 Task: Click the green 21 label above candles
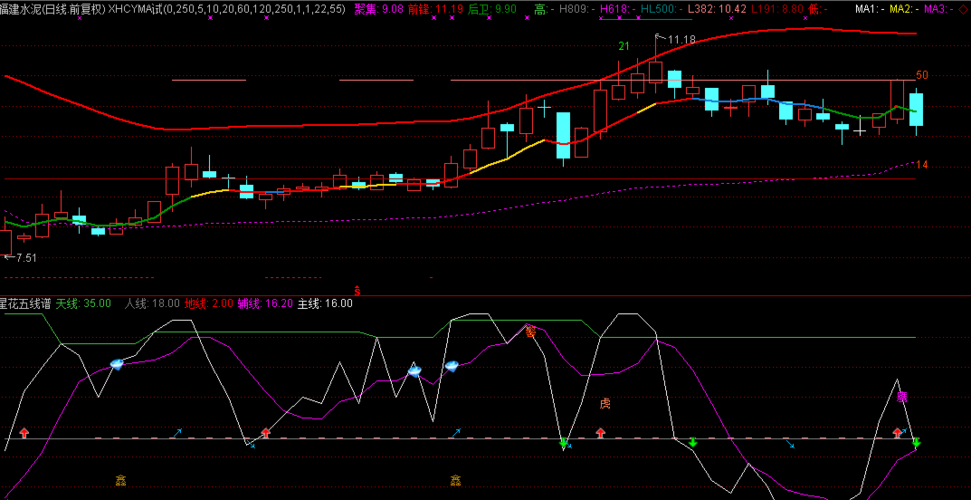pyautogui.click(x=624, y=46)
